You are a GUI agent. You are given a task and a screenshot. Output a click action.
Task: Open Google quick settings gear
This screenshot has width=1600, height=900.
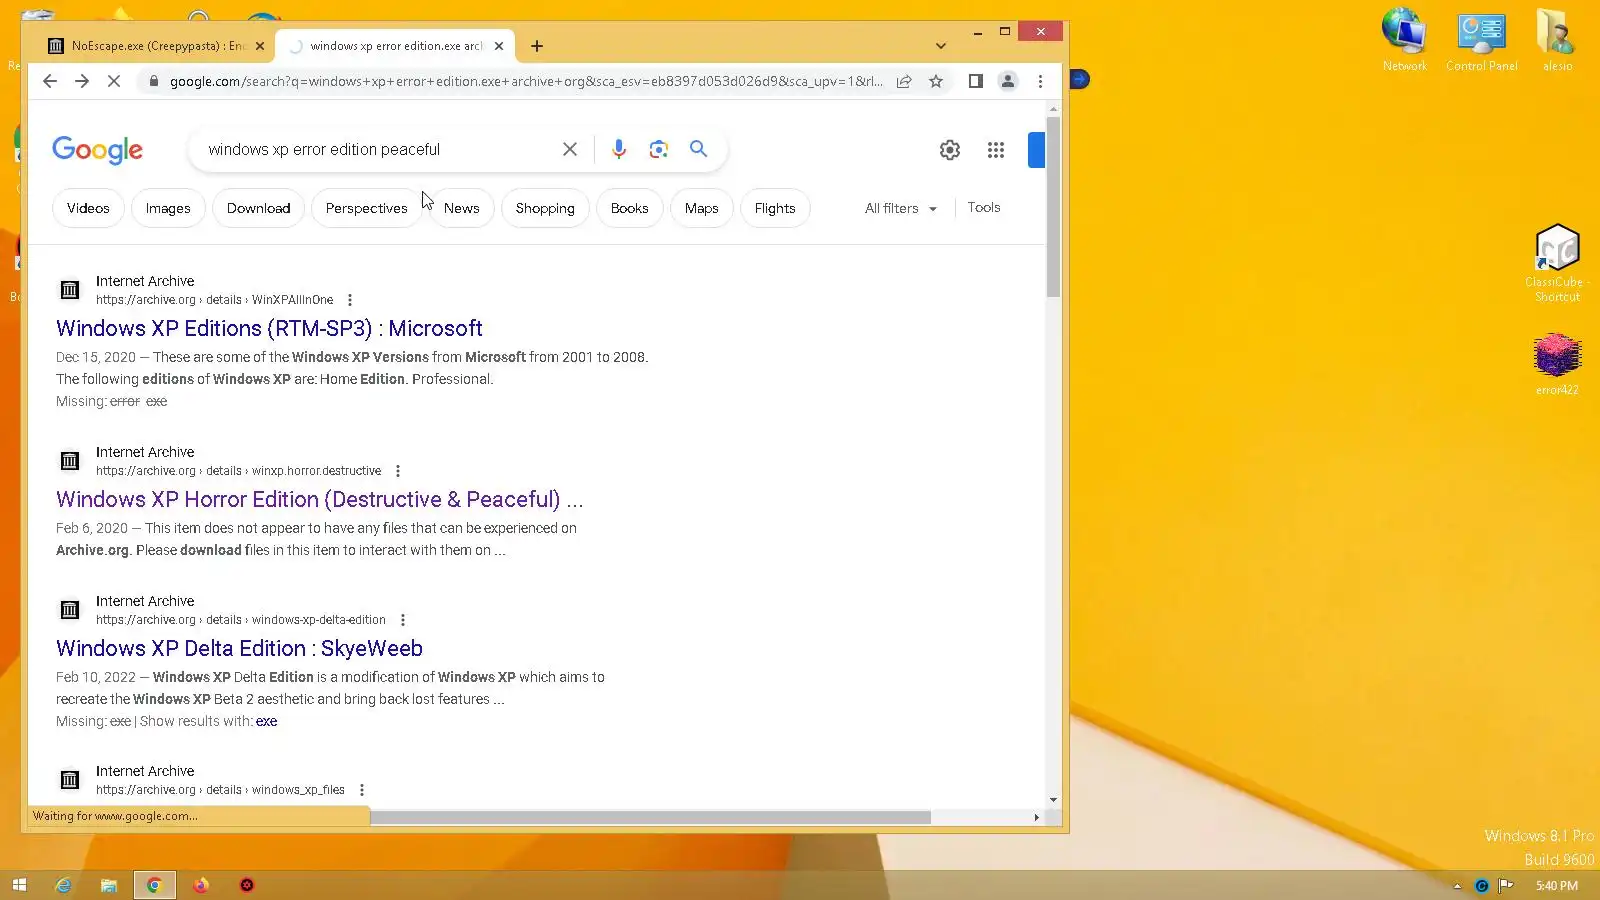(x=950, y=150)
